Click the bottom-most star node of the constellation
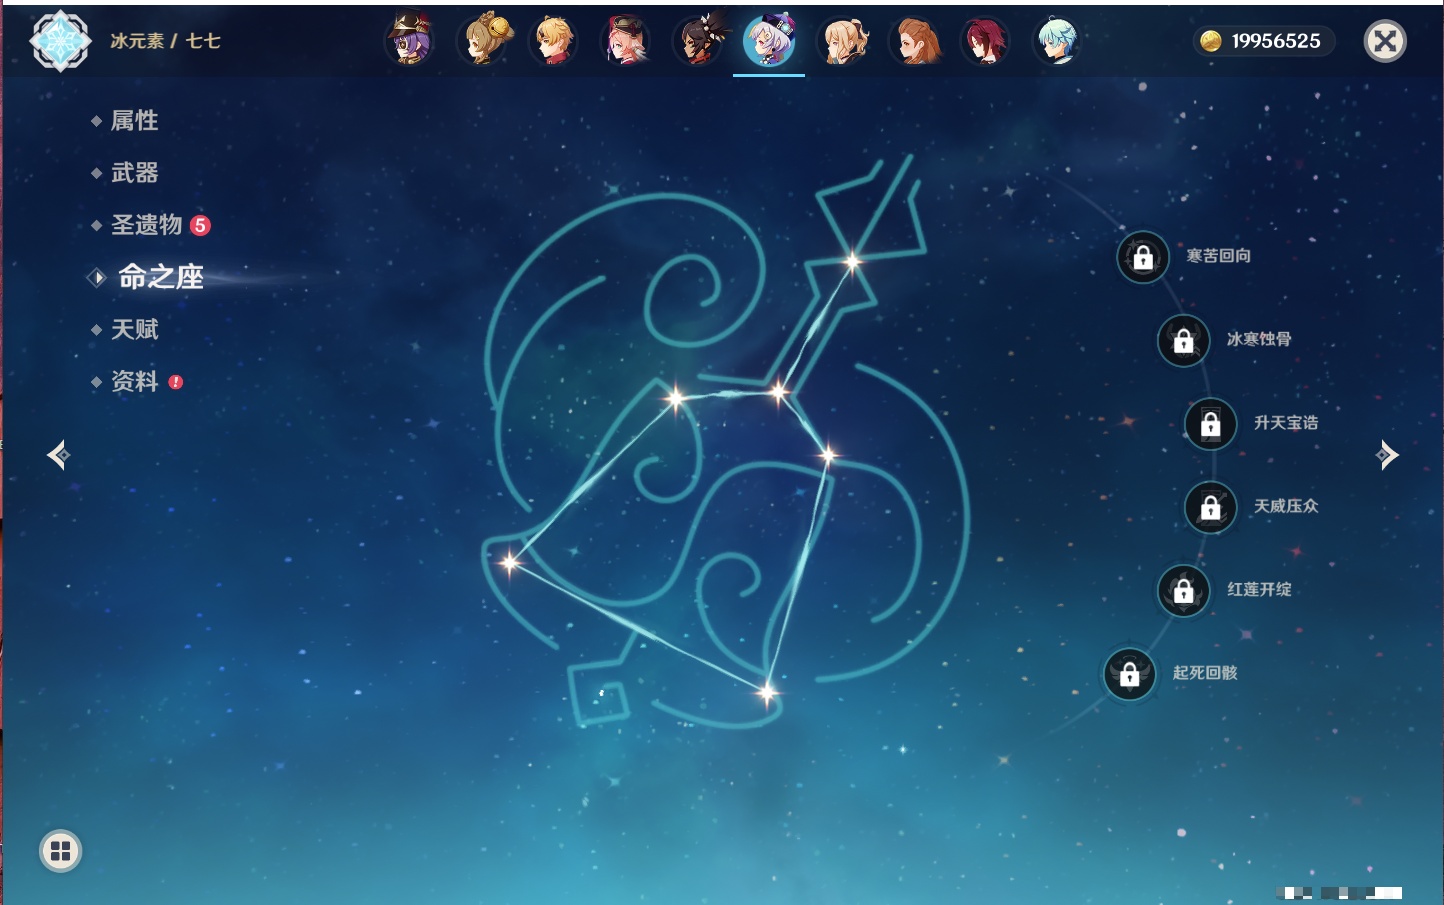Viewport: 1444px width, 905px height. point(767,692)
